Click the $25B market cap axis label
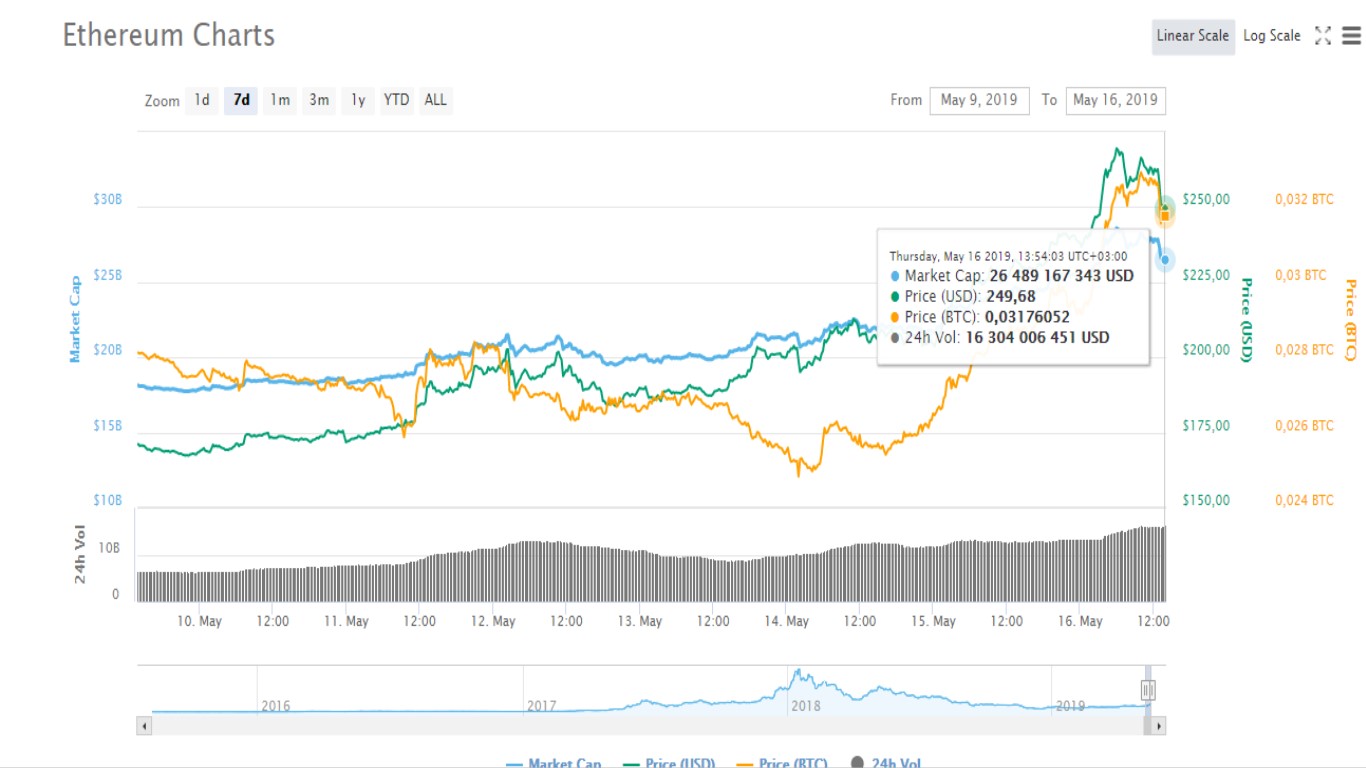1366x768 pixels. tap(107, 275)
